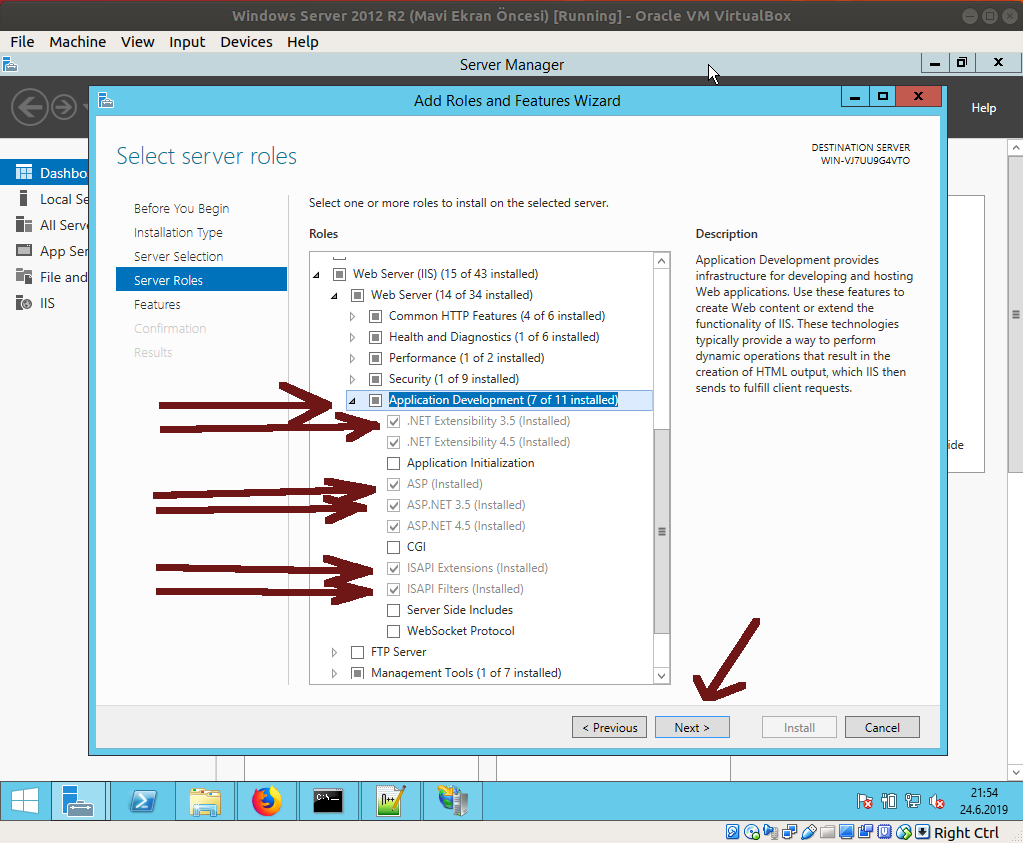Click the VirtualBox shared folders status icon
This screenshot has height=843, width=1023.
point(828,832)
